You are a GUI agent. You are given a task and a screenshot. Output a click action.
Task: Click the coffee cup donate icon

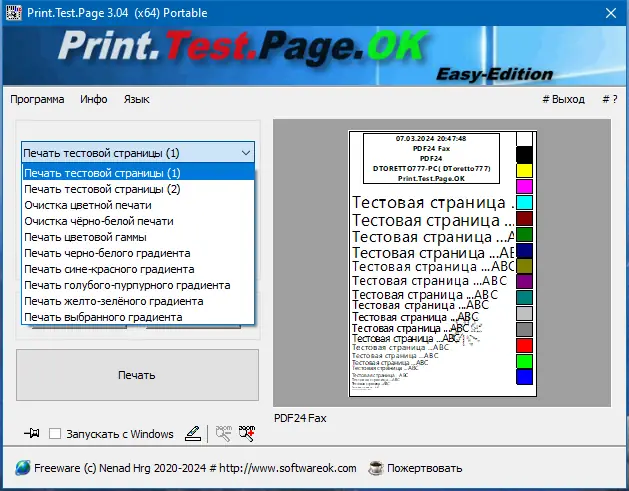point(376,468)
